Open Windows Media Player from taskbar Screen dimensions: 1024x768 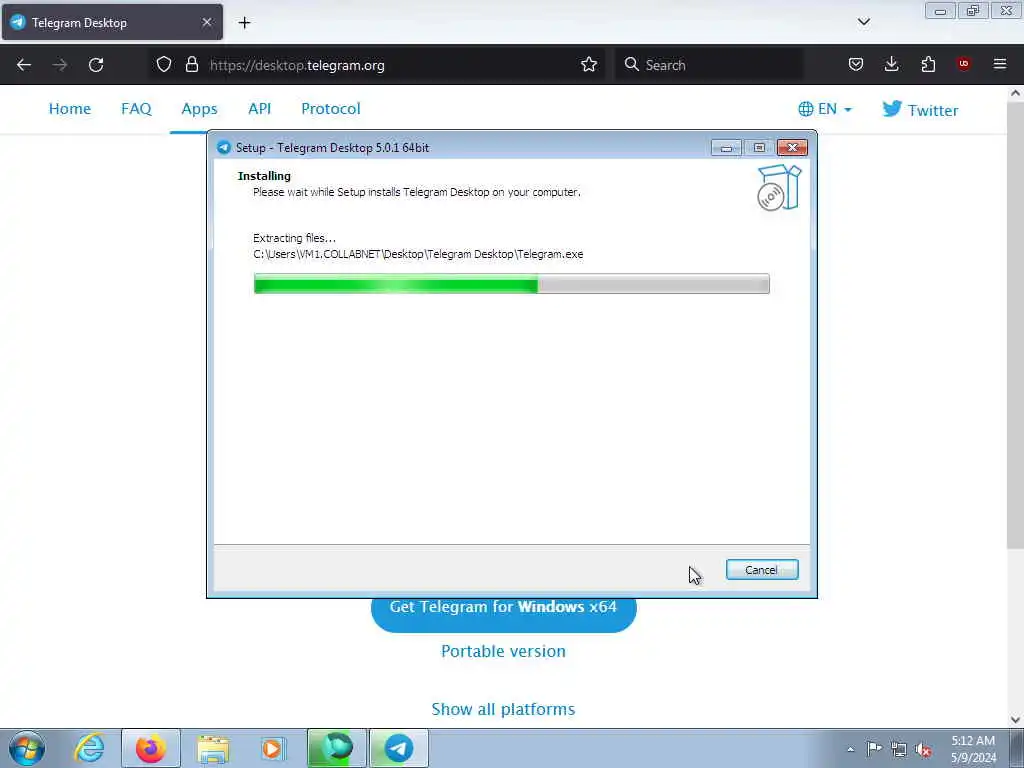(272, 748)
